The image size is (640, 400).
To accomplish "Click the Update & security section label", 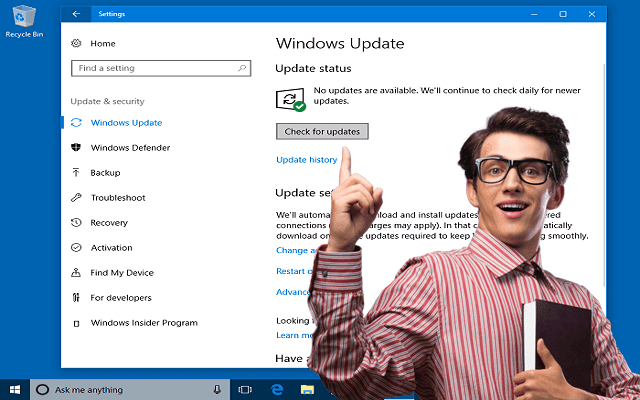I will click(107, 101).
